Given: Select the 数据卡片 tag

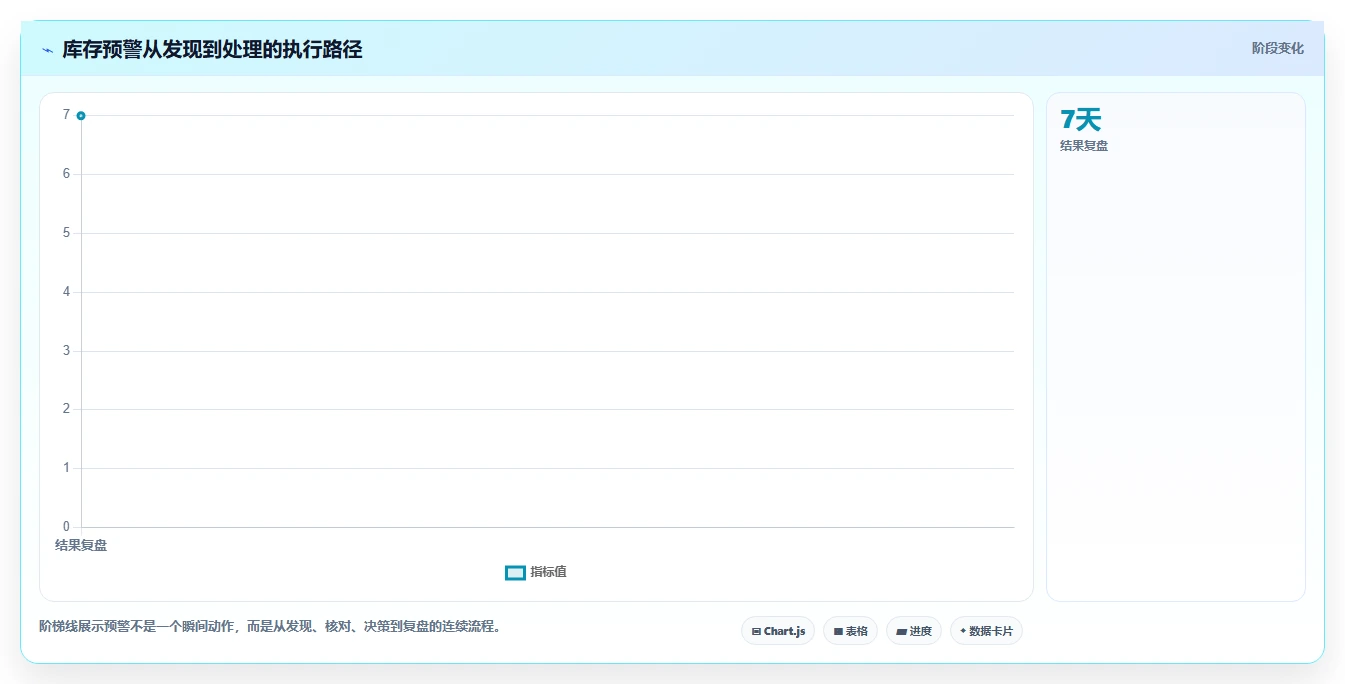Looking at the screenshot, I should coord(986,631).
